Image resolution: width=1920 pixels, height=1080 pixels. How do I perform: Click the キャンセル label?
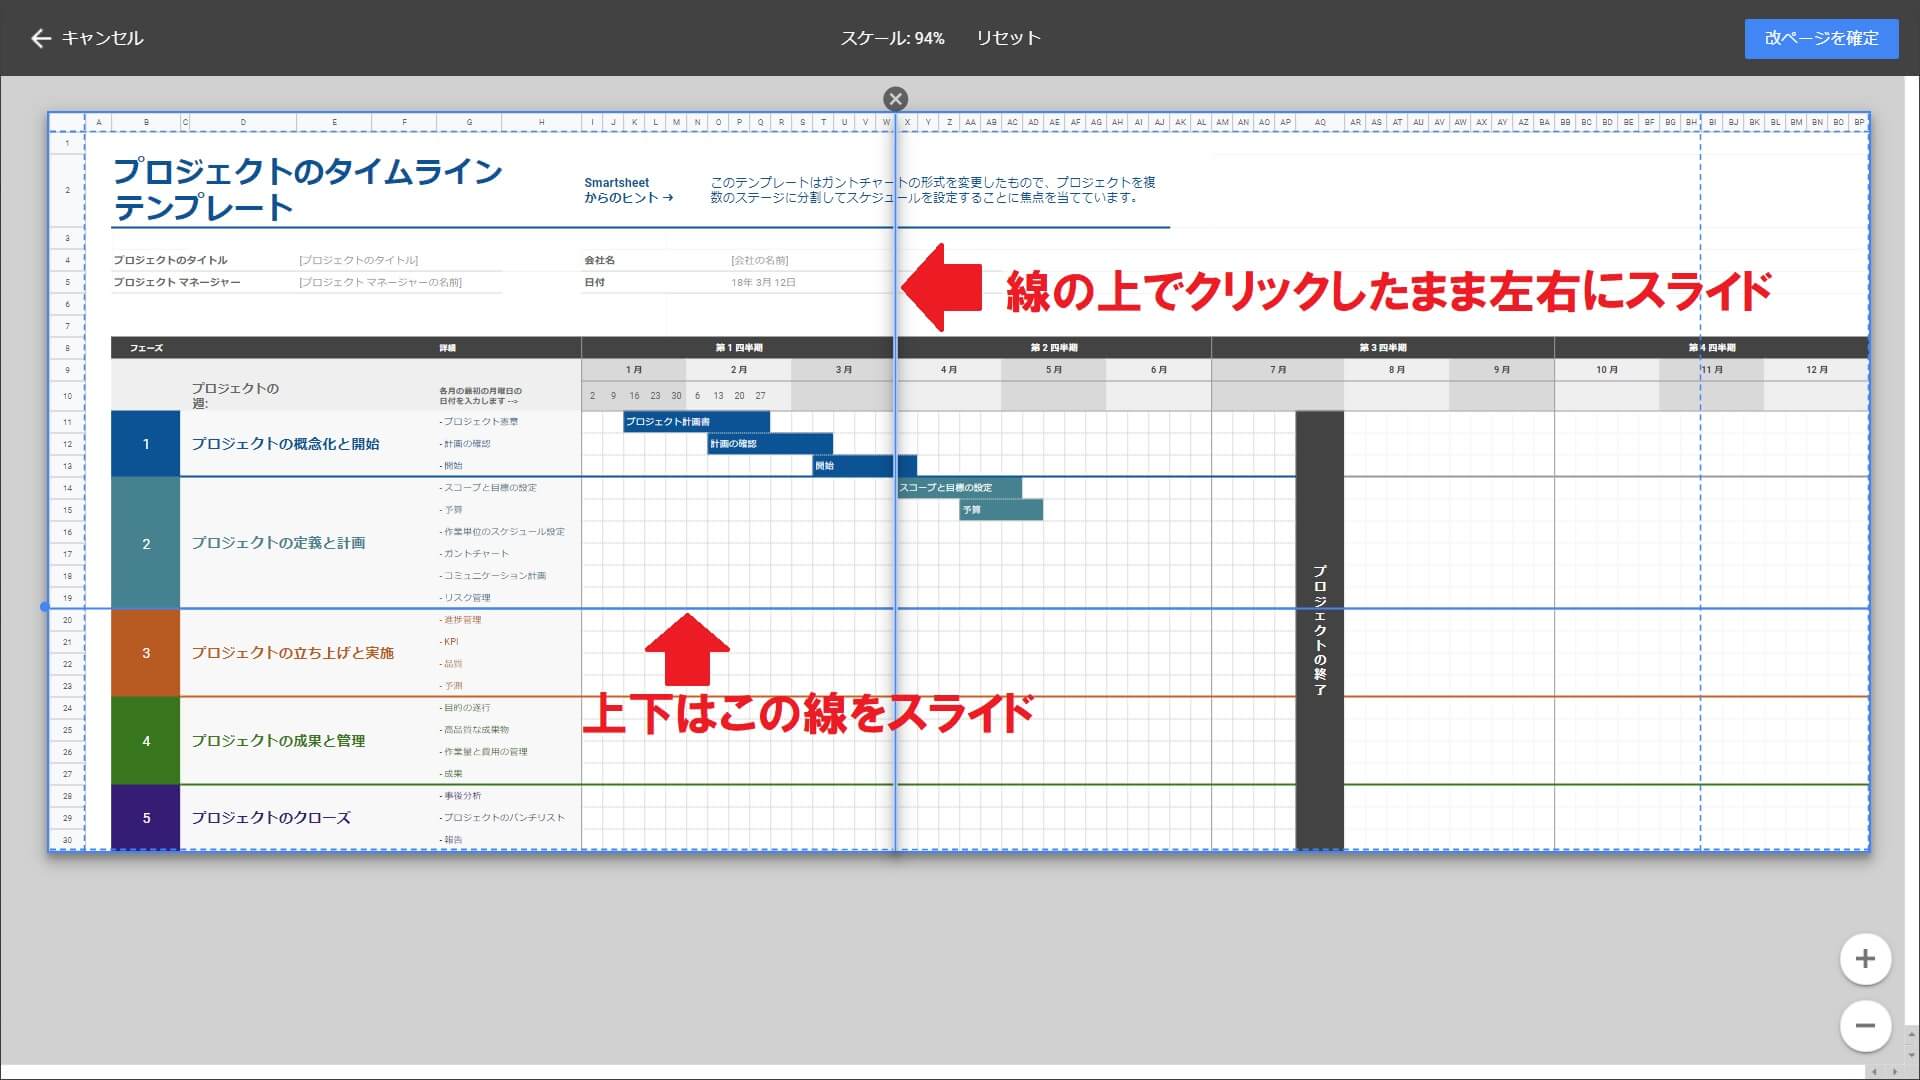(x=103, y=38)
